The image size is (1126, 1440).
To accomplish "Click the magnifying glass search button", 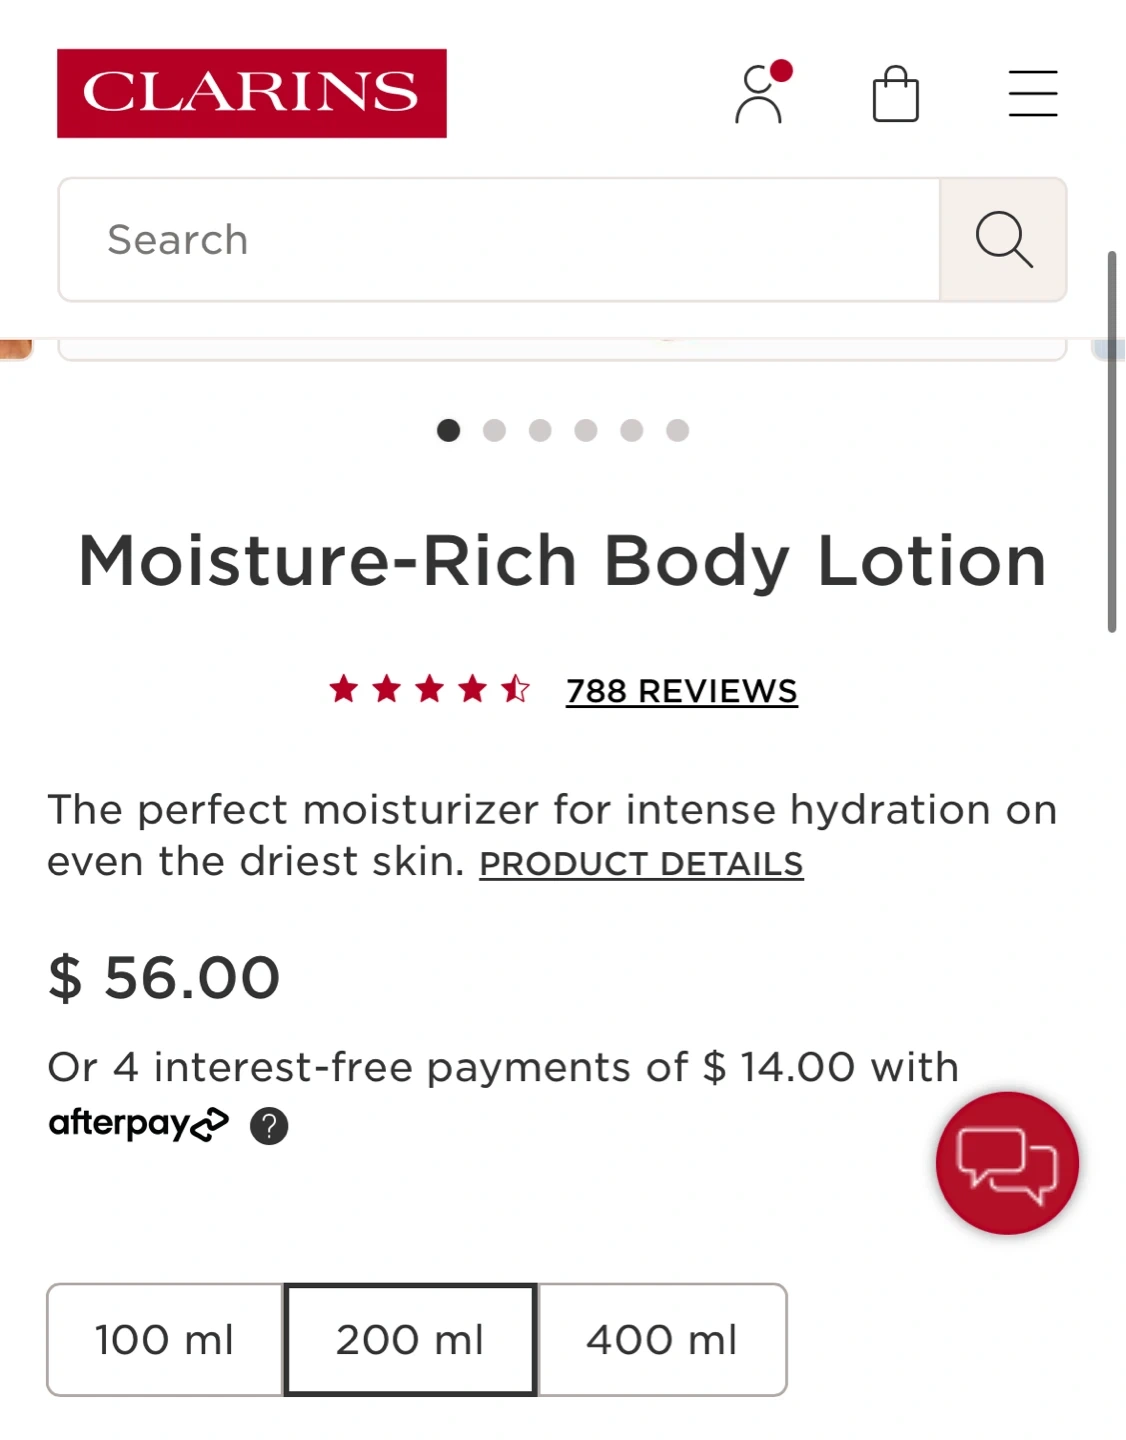I will (x=1003, y=240).
